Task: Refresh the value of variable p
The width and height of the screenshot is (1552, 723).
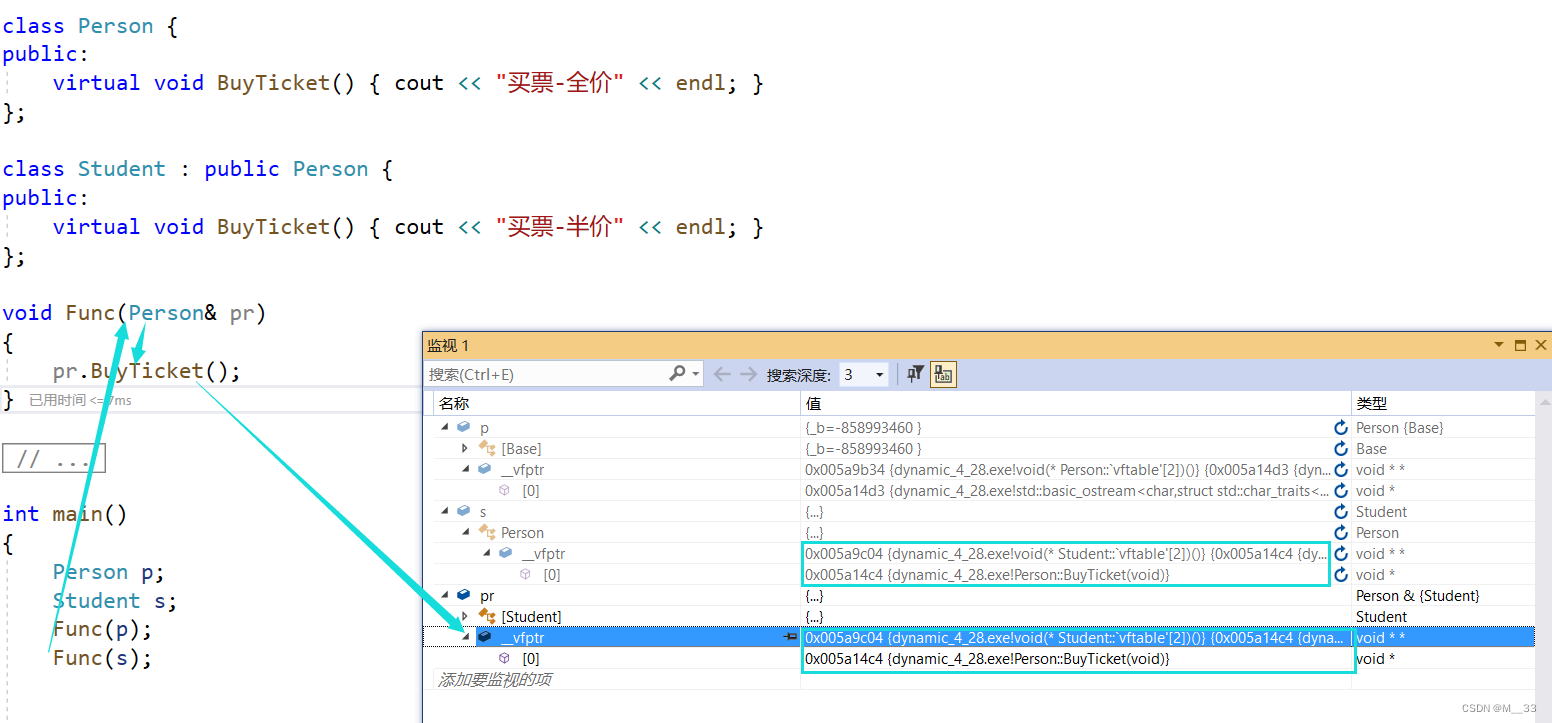Action: 1341,427
